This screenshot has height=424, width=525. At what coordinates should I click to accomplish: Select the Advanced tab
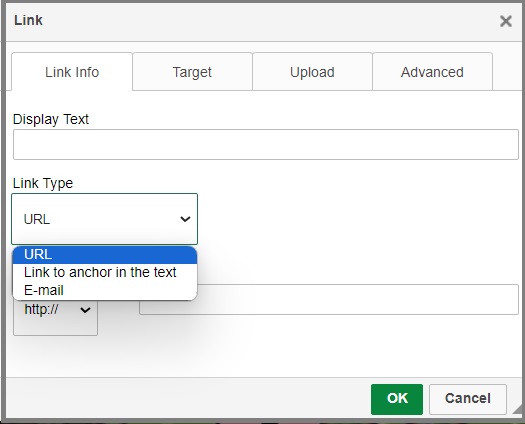(432, 72)
